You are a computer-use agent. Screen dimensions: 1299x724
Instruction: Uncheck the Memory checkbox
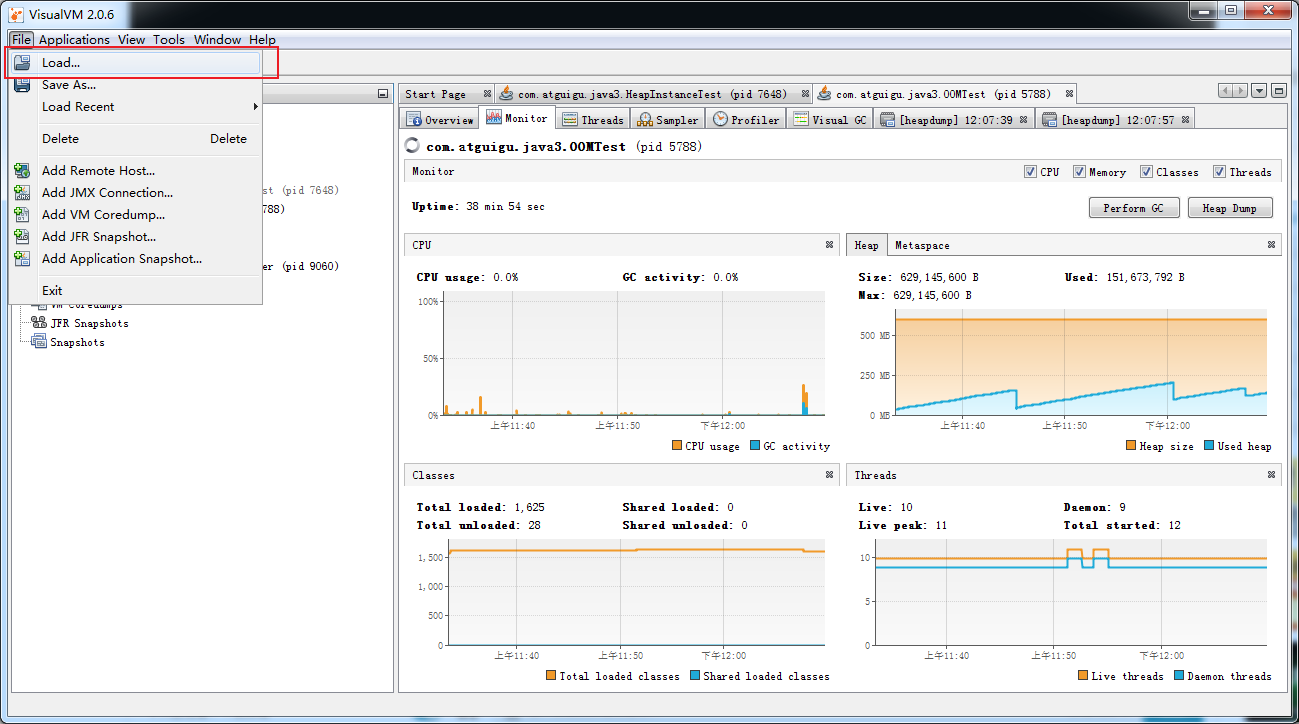click(x=1079, y=172)
